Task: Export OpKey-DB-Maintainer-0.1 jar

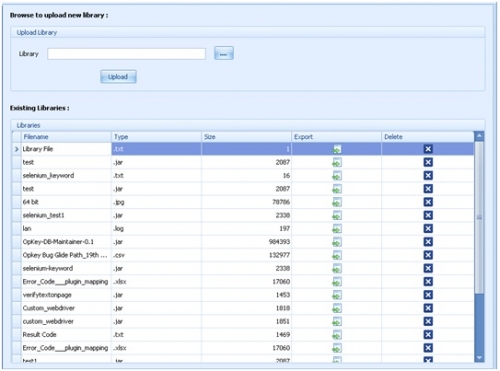Action: (337, 242)
